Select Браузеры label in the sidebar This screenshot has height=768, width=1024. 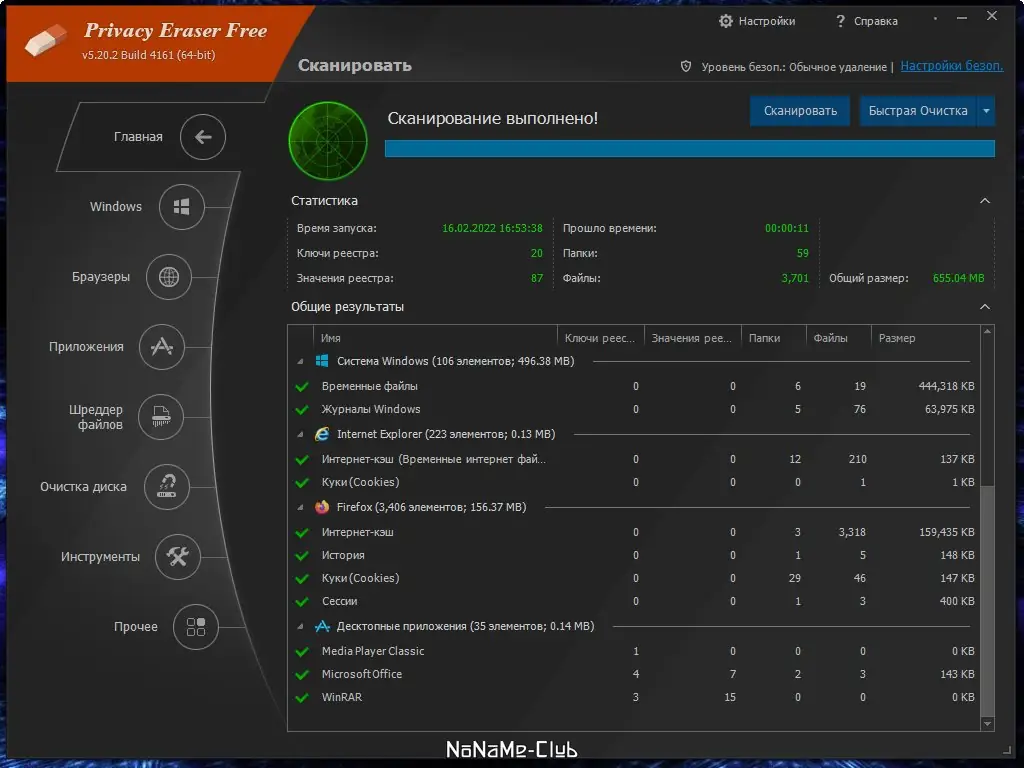click(x=101, y=276)
